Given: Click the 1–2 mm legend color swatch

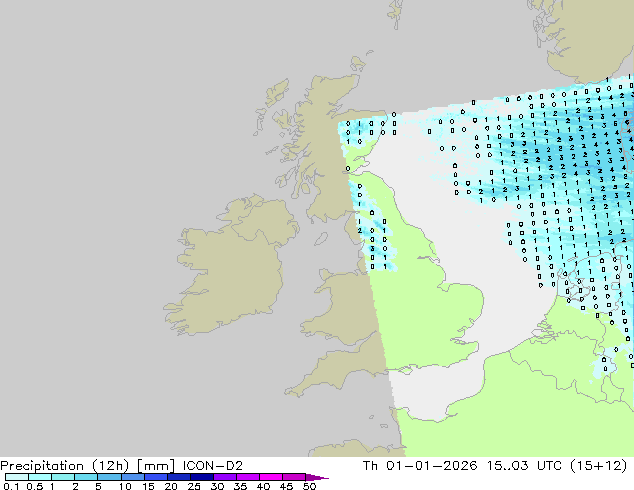Looking at the screenshot, I should coord(63,477).
